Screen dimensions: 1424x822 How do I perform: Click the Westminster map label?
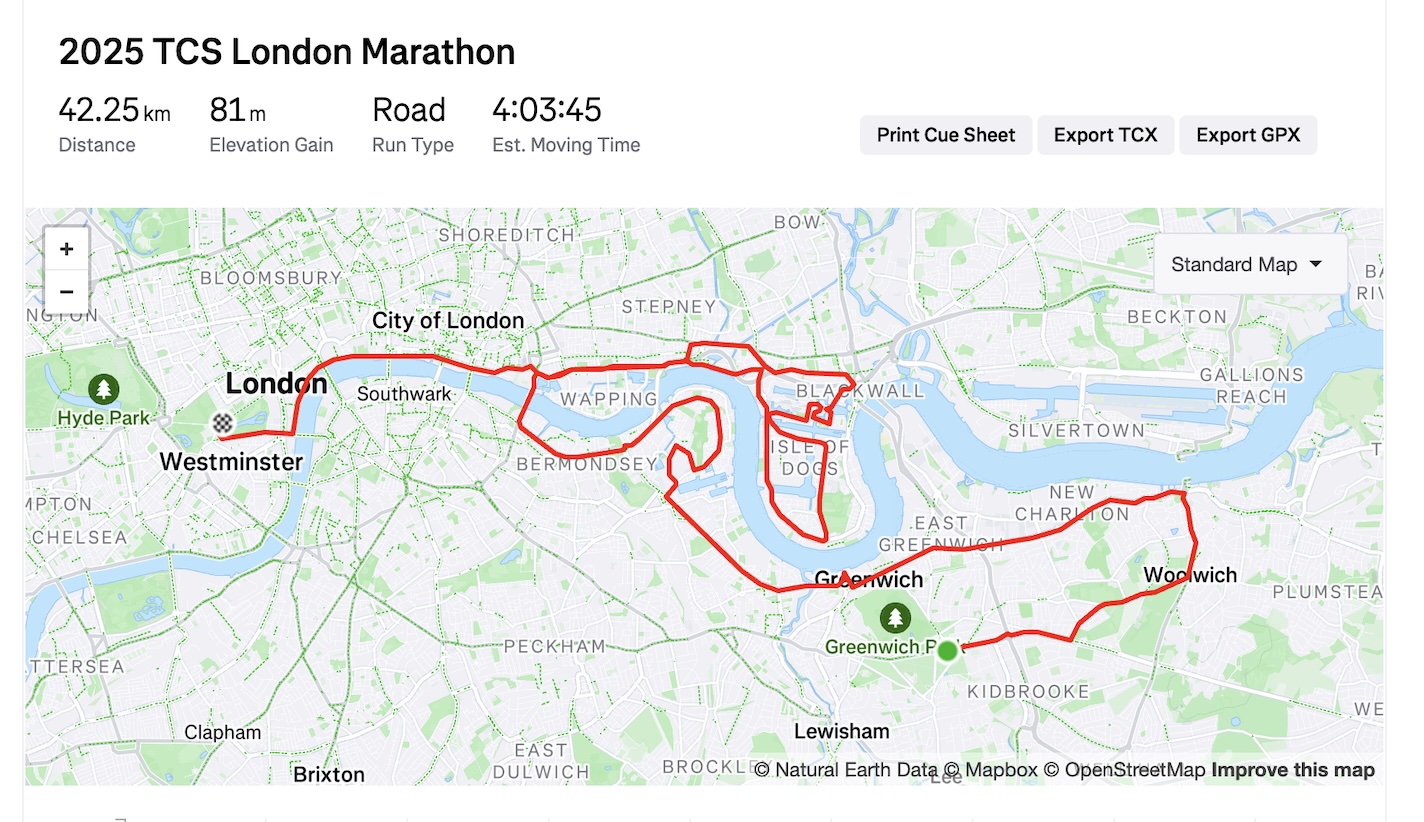tap(231, 462)
